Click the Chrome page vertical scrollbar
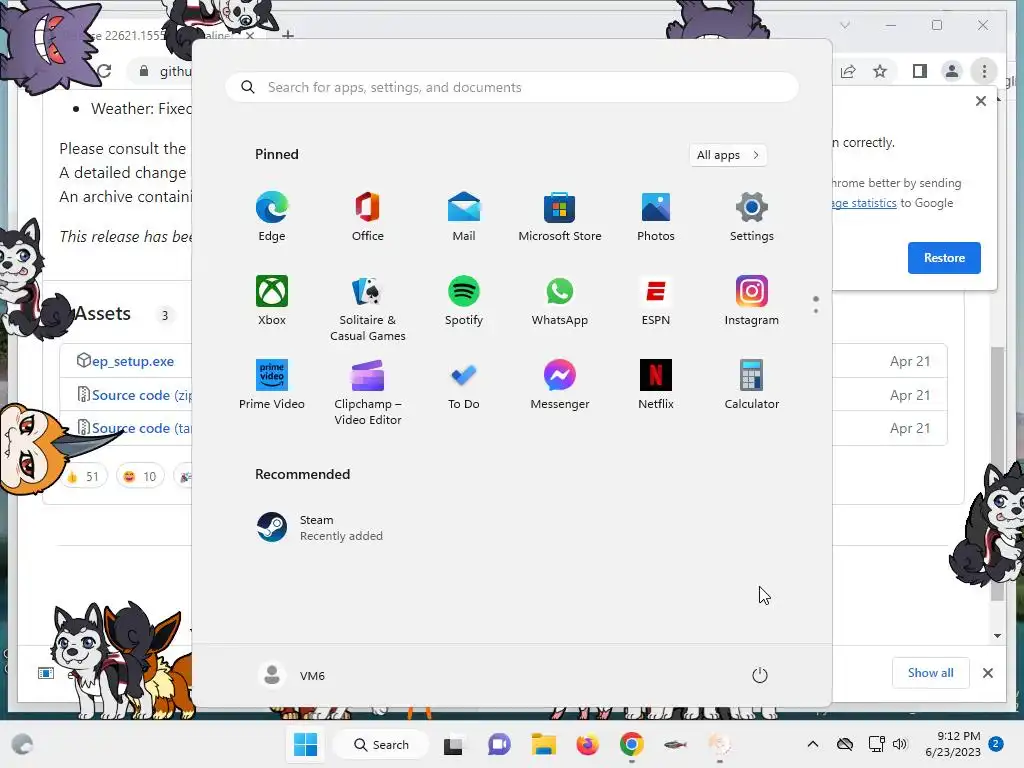The height and width of the screenshot is (768, 1024). pyautogui.click(x=997, y=473)
